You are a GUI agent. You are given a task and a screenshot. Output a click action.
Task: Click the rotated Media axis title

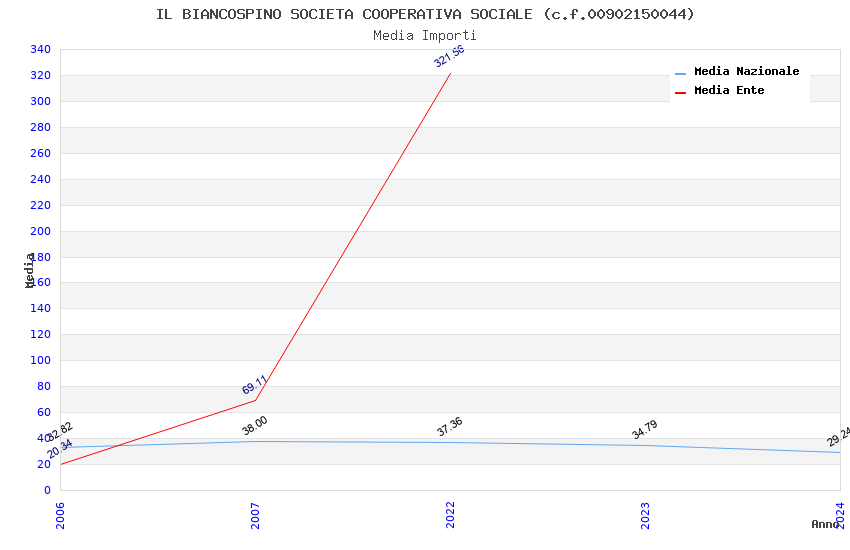(x=29, y=270)
